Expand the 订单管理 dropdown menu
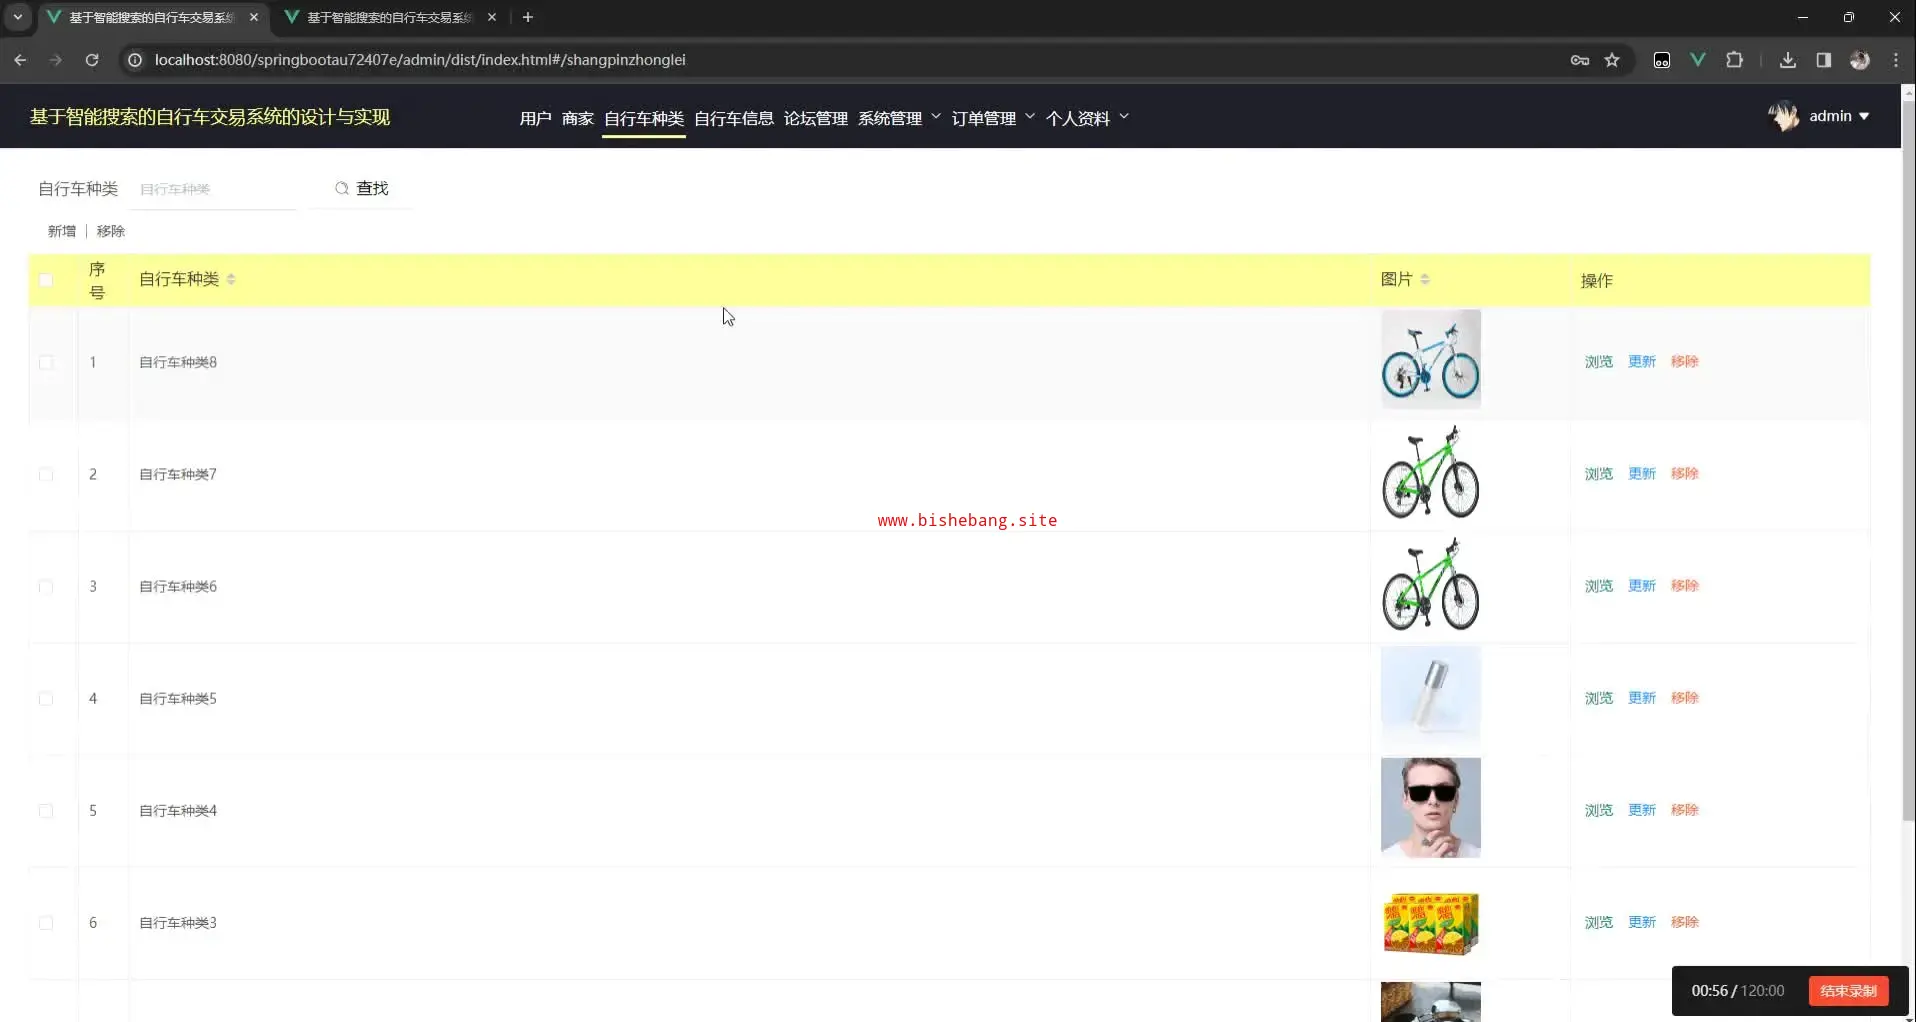Screen dimensions: 1916x1022 tap(992, 118)
